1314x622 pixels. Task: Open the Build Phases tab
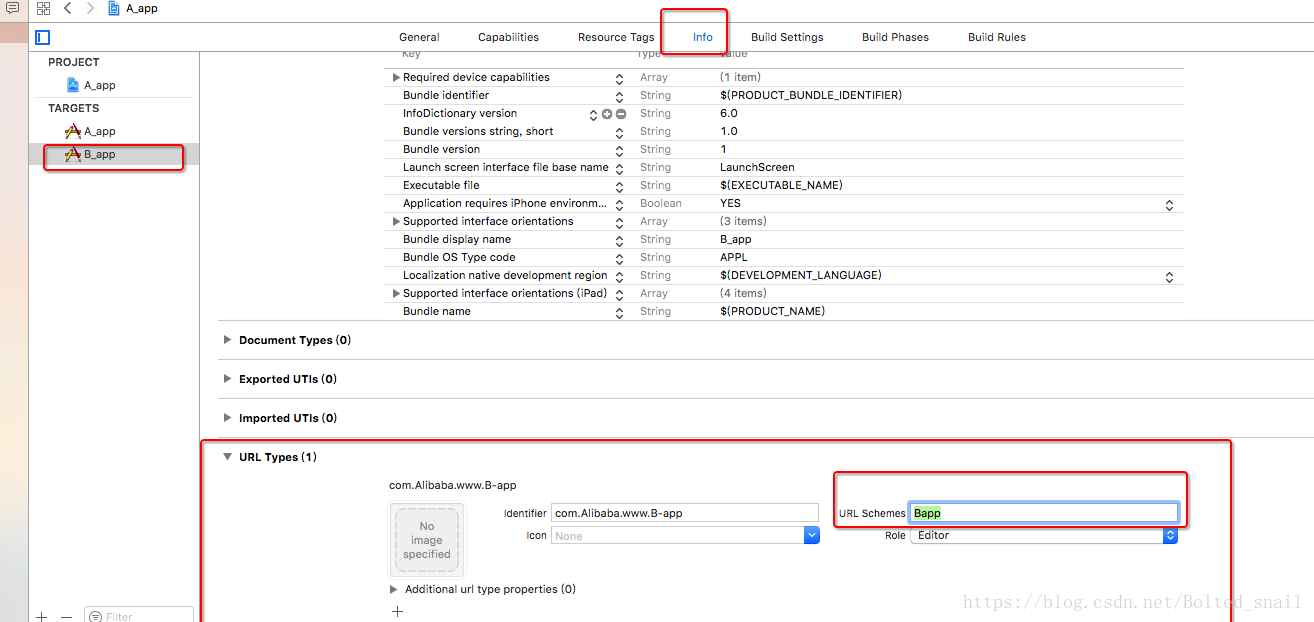coord(895,37)
